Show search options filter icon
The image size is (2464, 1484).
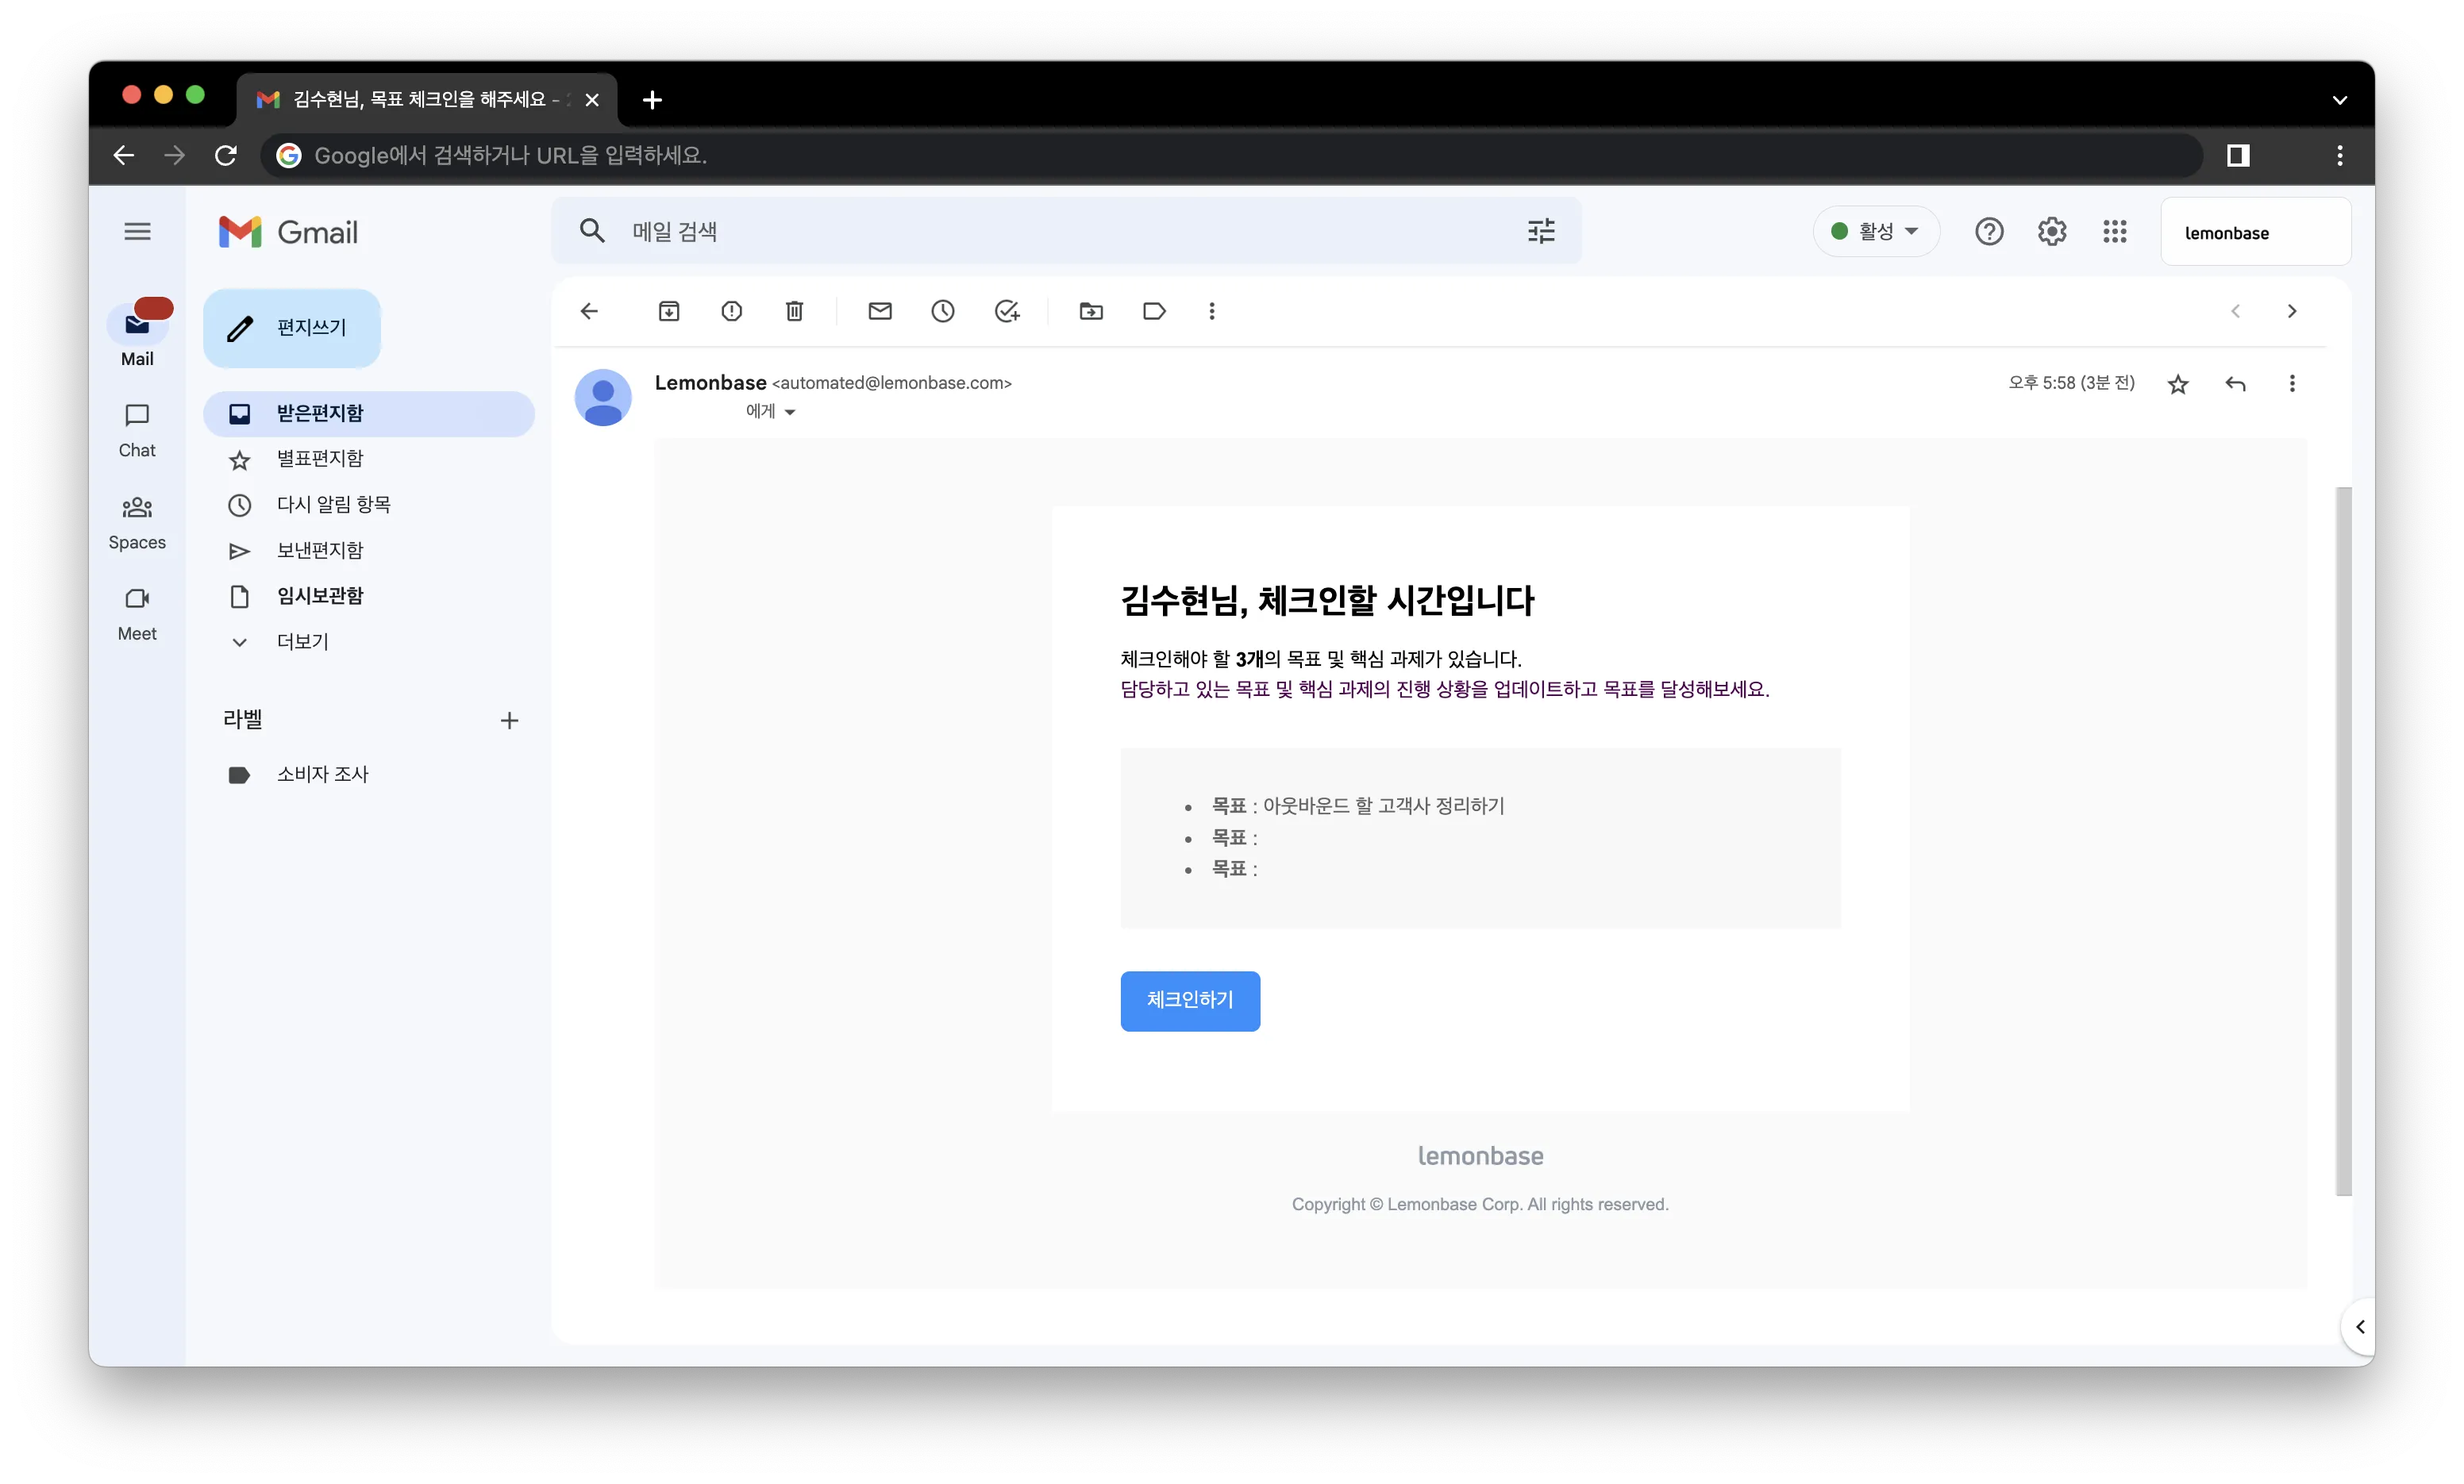tap(1541, 232)
